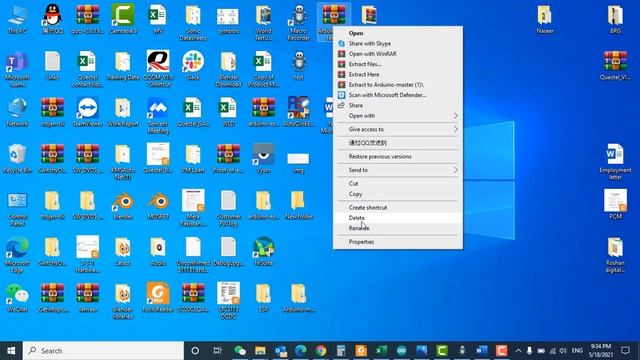Choose Rename from the context menu

[x=398, y=228]
